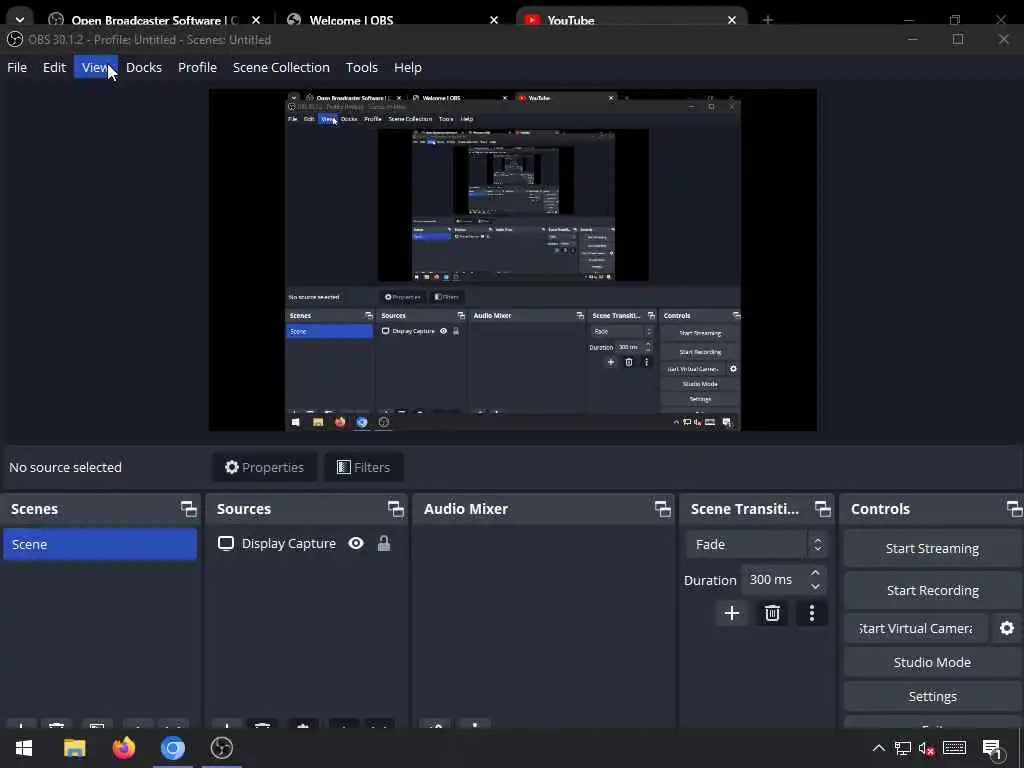Open Firefox from the taskbar

(x=123, y=748)
